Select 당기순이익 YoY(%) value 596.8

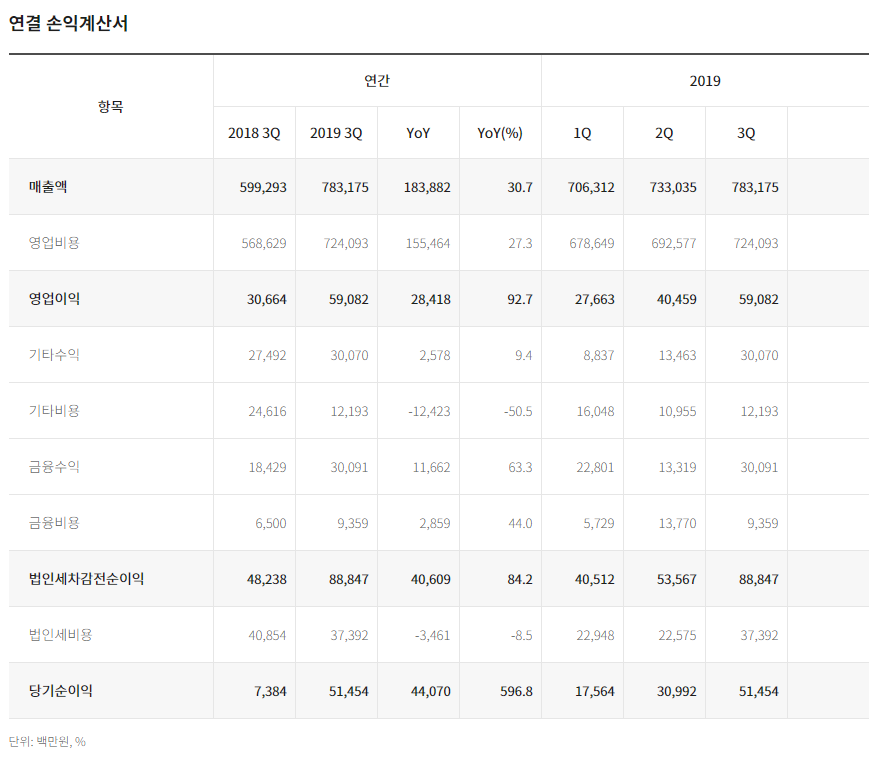click(516, 691)
